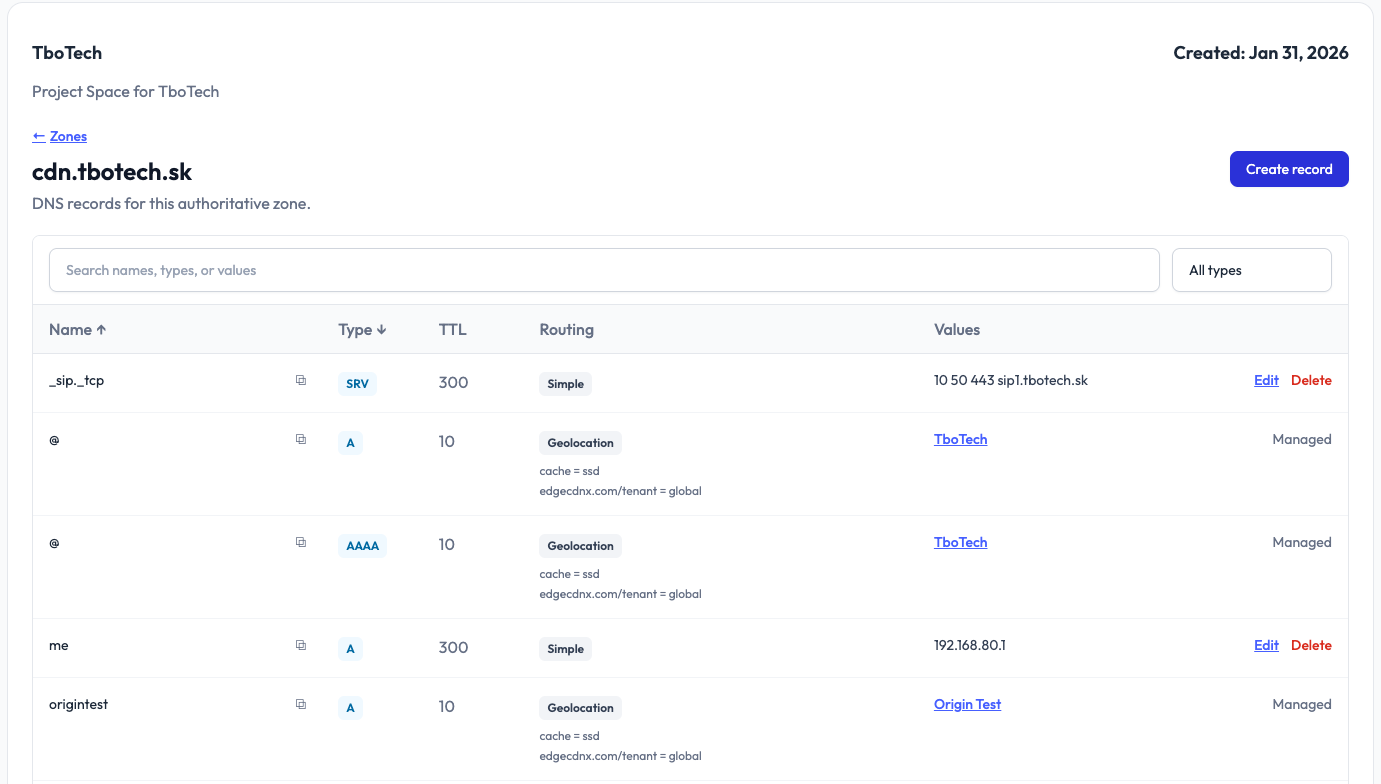1381x784 pixels.
Task: Click the value '10 50 443 sip1.tbotech.sk'
Action: (1011, 380)
